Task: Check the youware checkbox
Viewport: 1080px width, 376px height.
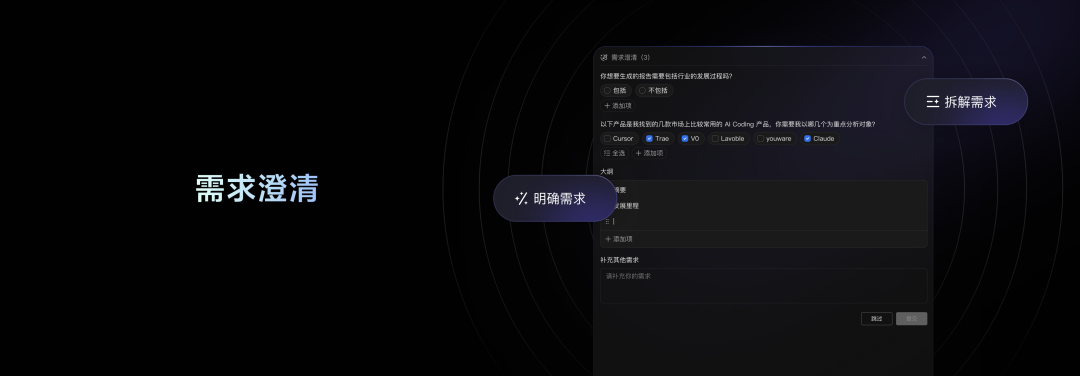Action: (760, 138)
